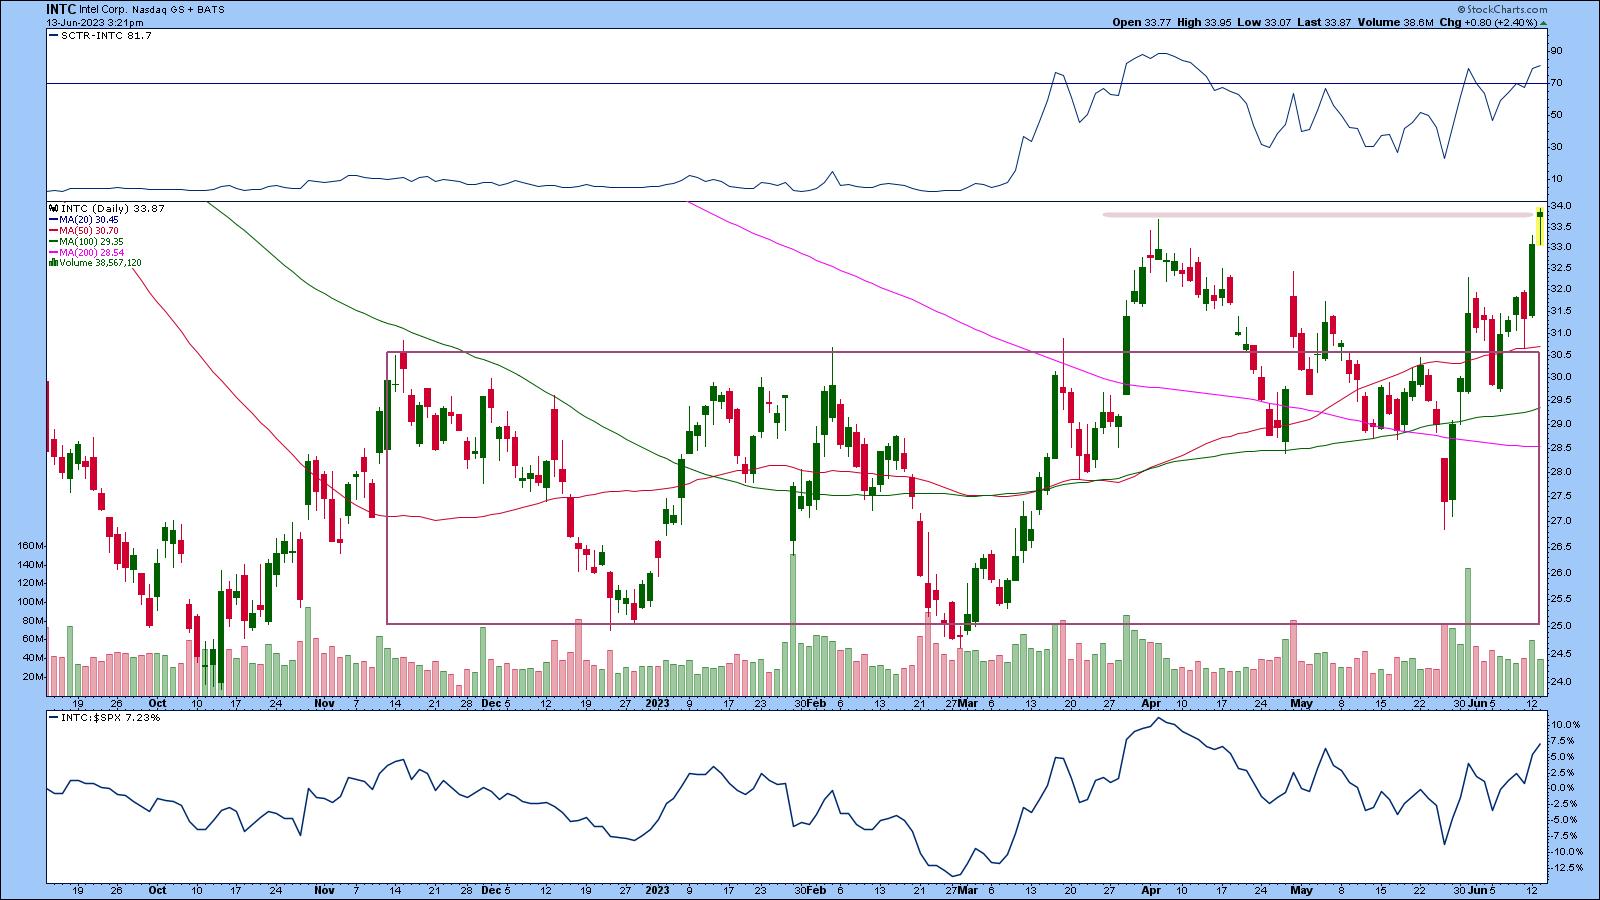Click the candlestick icon beside INTC (Daily)
1600x900 pixels.
[x=50, y=209]
